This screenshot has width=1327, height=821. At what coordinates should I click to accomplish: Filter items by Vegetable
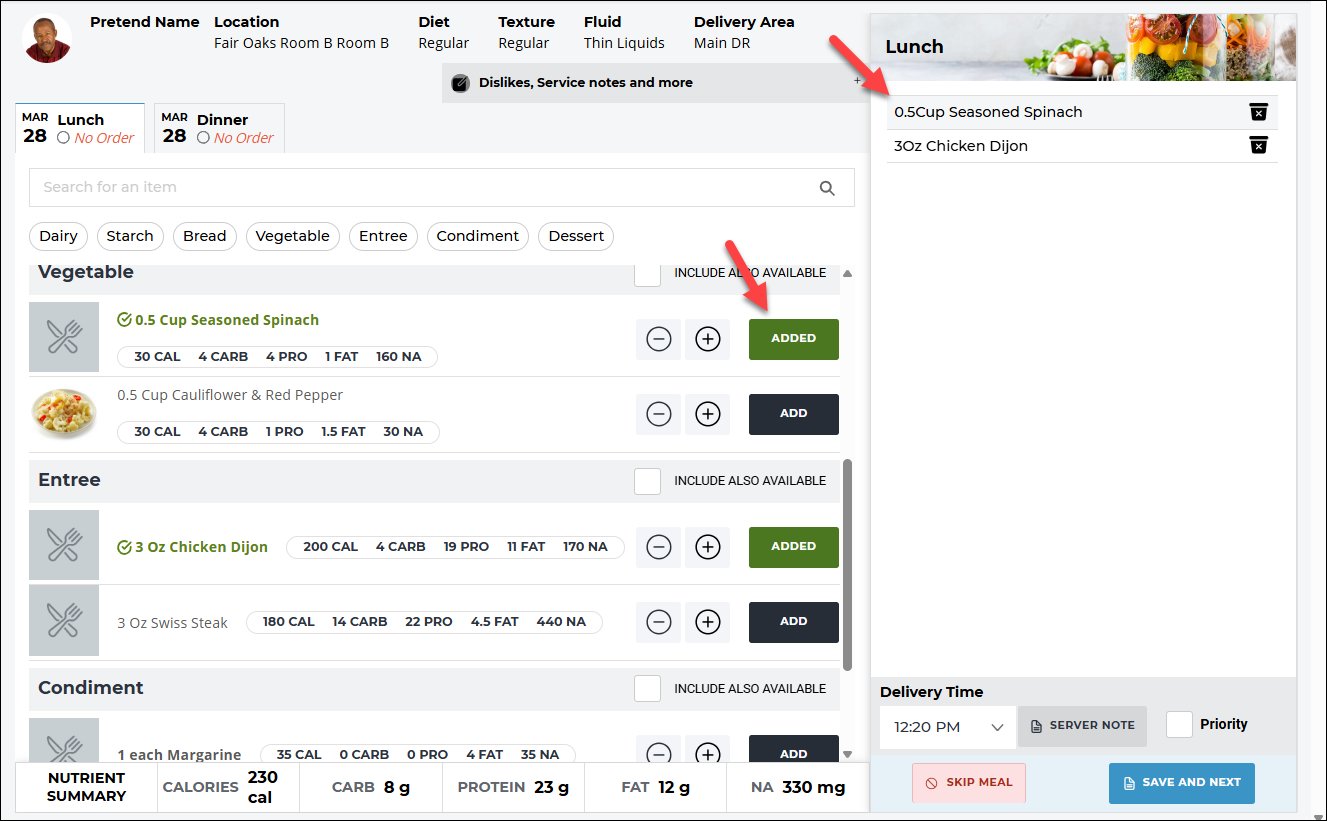point(292,236)
